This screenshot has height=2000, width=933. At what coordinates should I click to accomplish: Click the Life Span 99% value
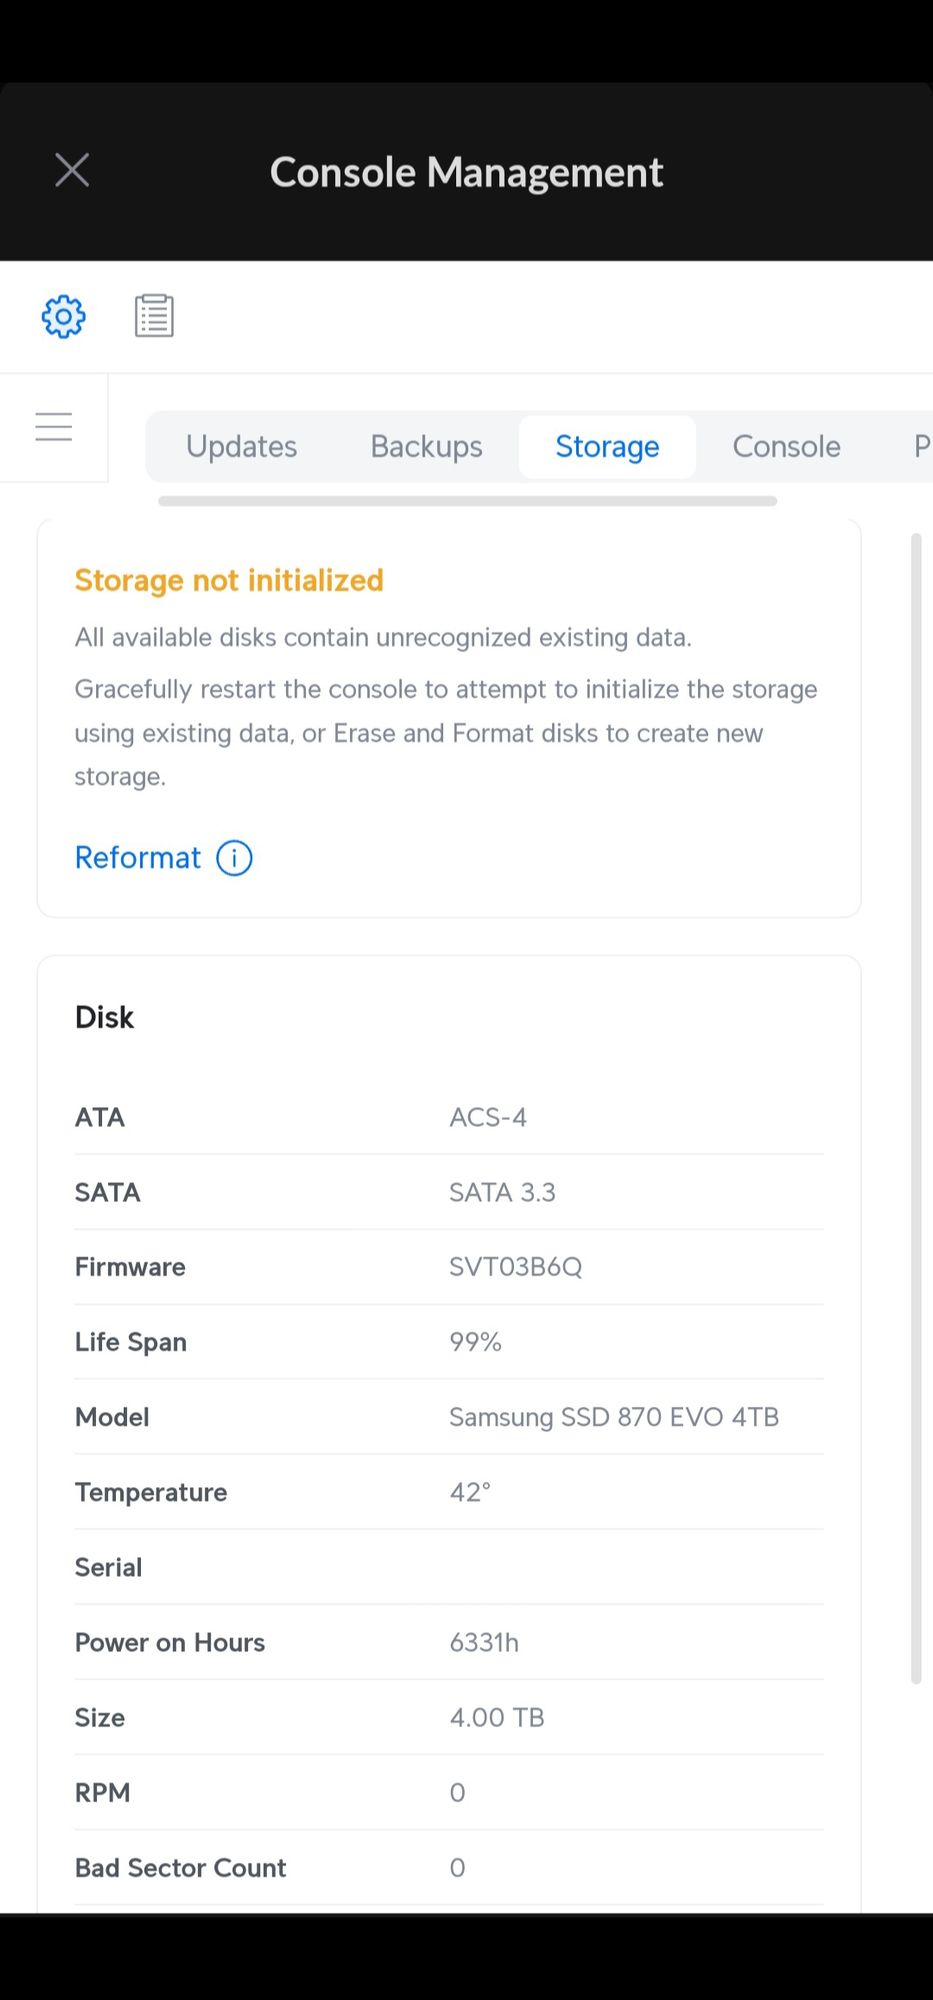tap(475, 1342)
